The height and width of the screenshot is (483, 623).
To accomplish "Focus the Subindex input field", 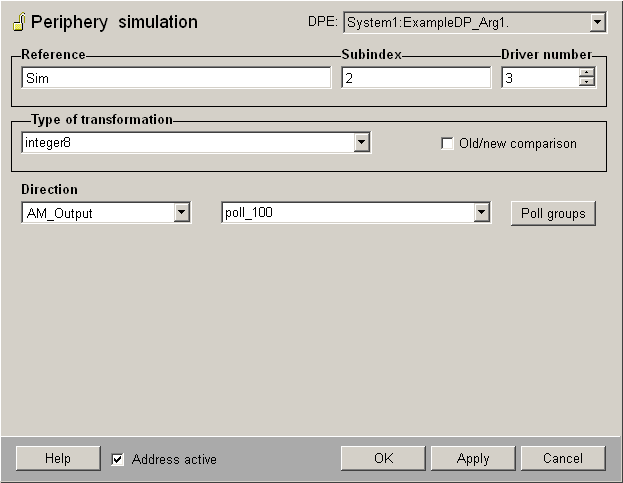I will coord(415,78).
